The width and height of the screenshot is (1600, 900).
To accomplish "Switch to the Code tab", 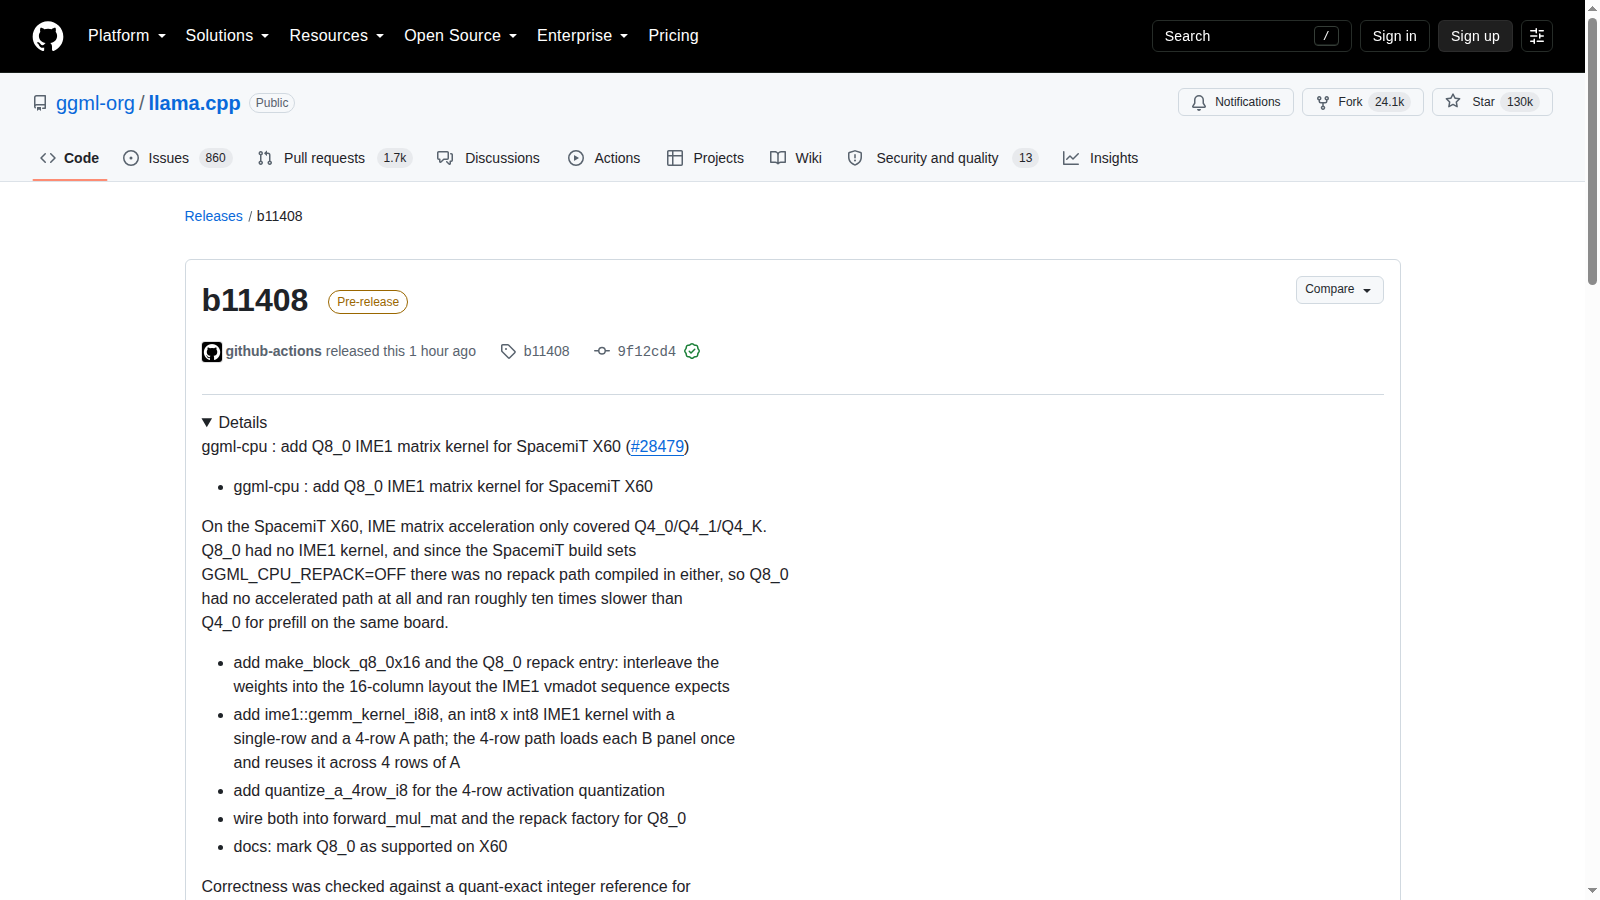I will click(70, 158).
